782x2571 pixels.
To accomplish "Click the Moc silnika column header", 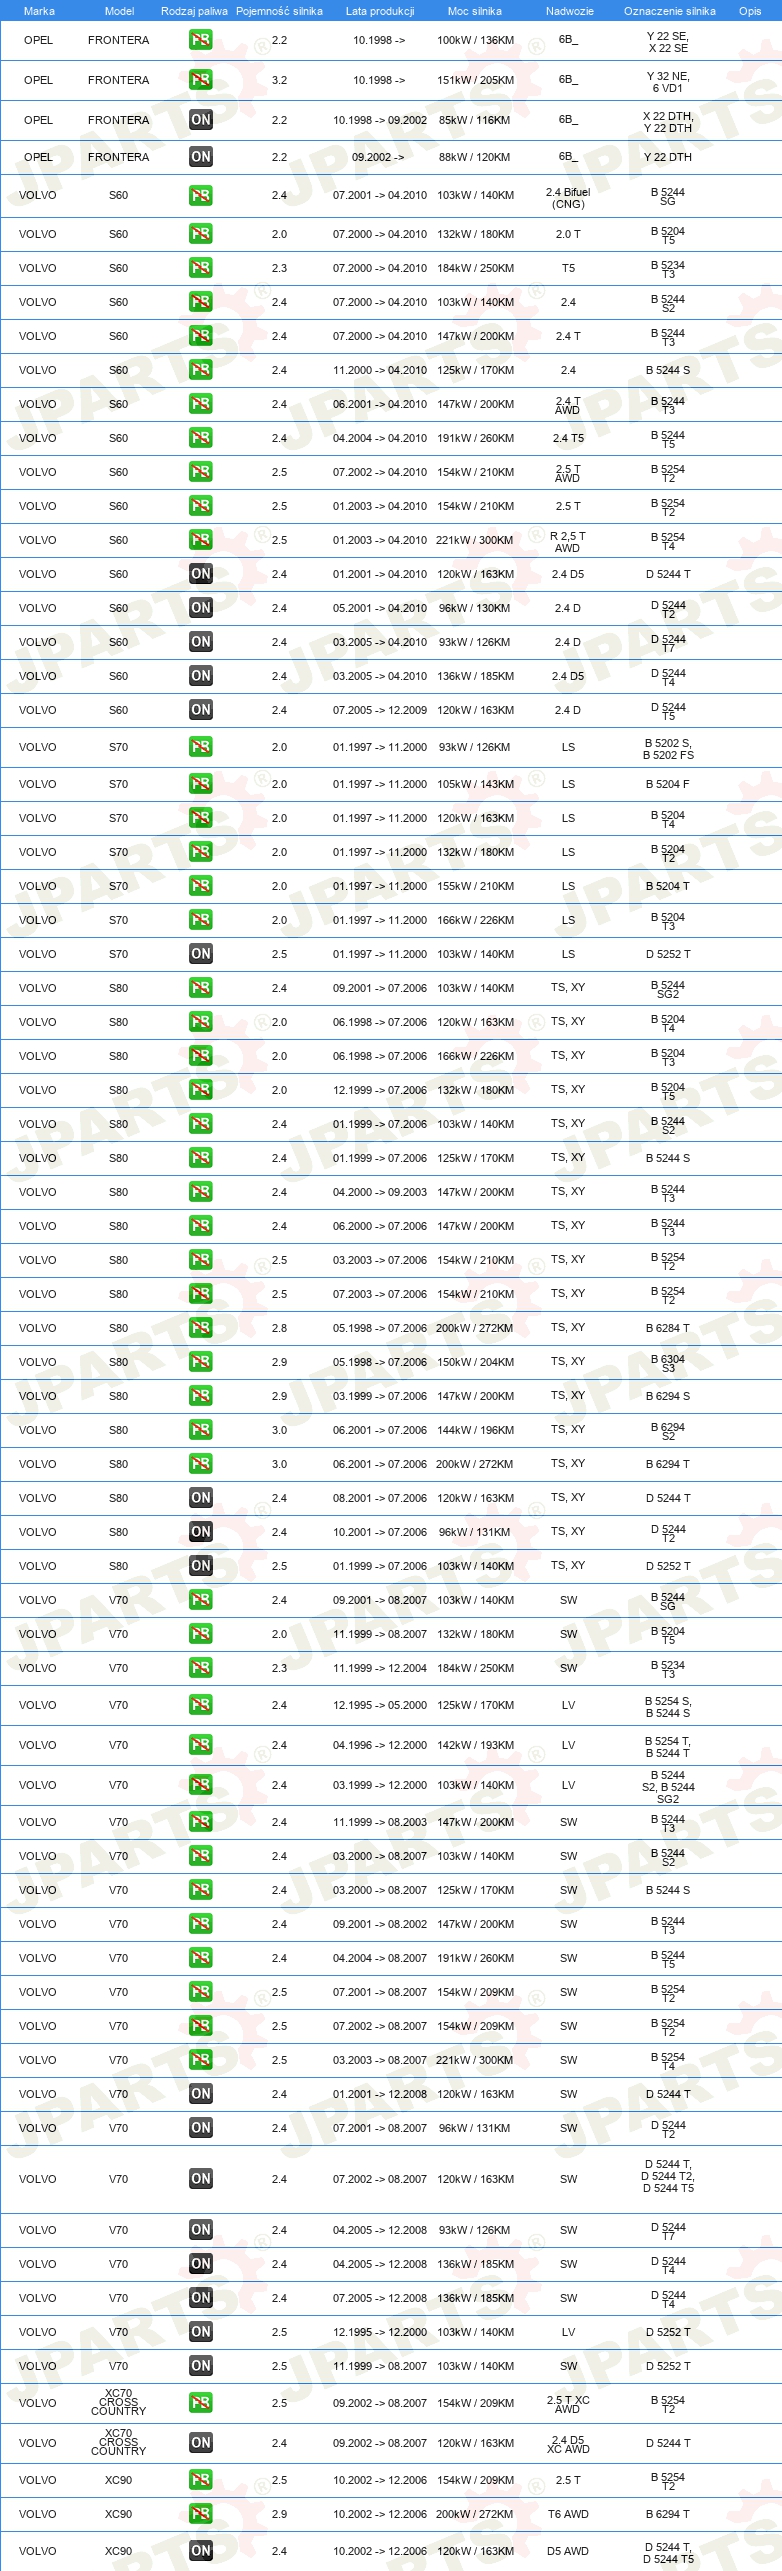I will pyautogui.click(x=475, y=11).
